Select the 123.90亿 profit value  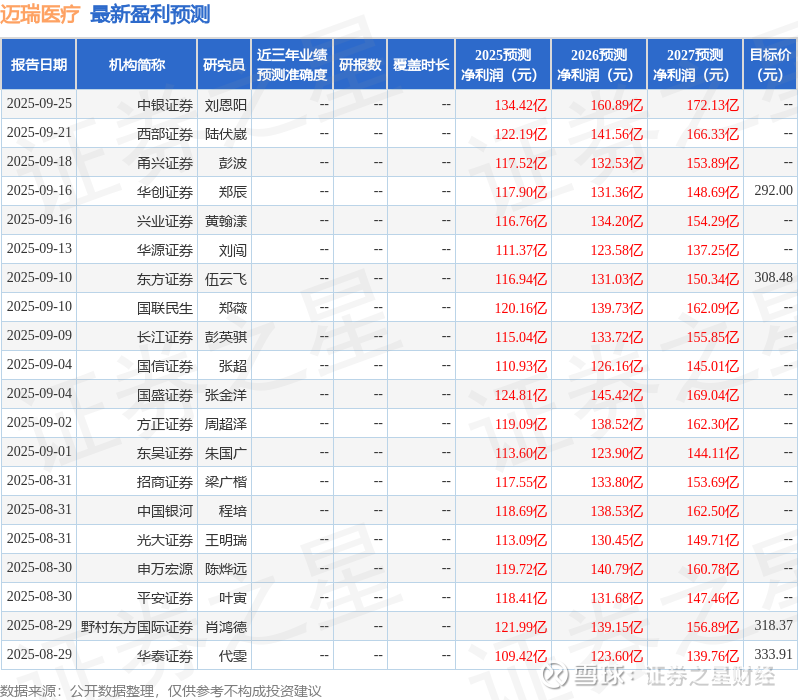[617, 454]
